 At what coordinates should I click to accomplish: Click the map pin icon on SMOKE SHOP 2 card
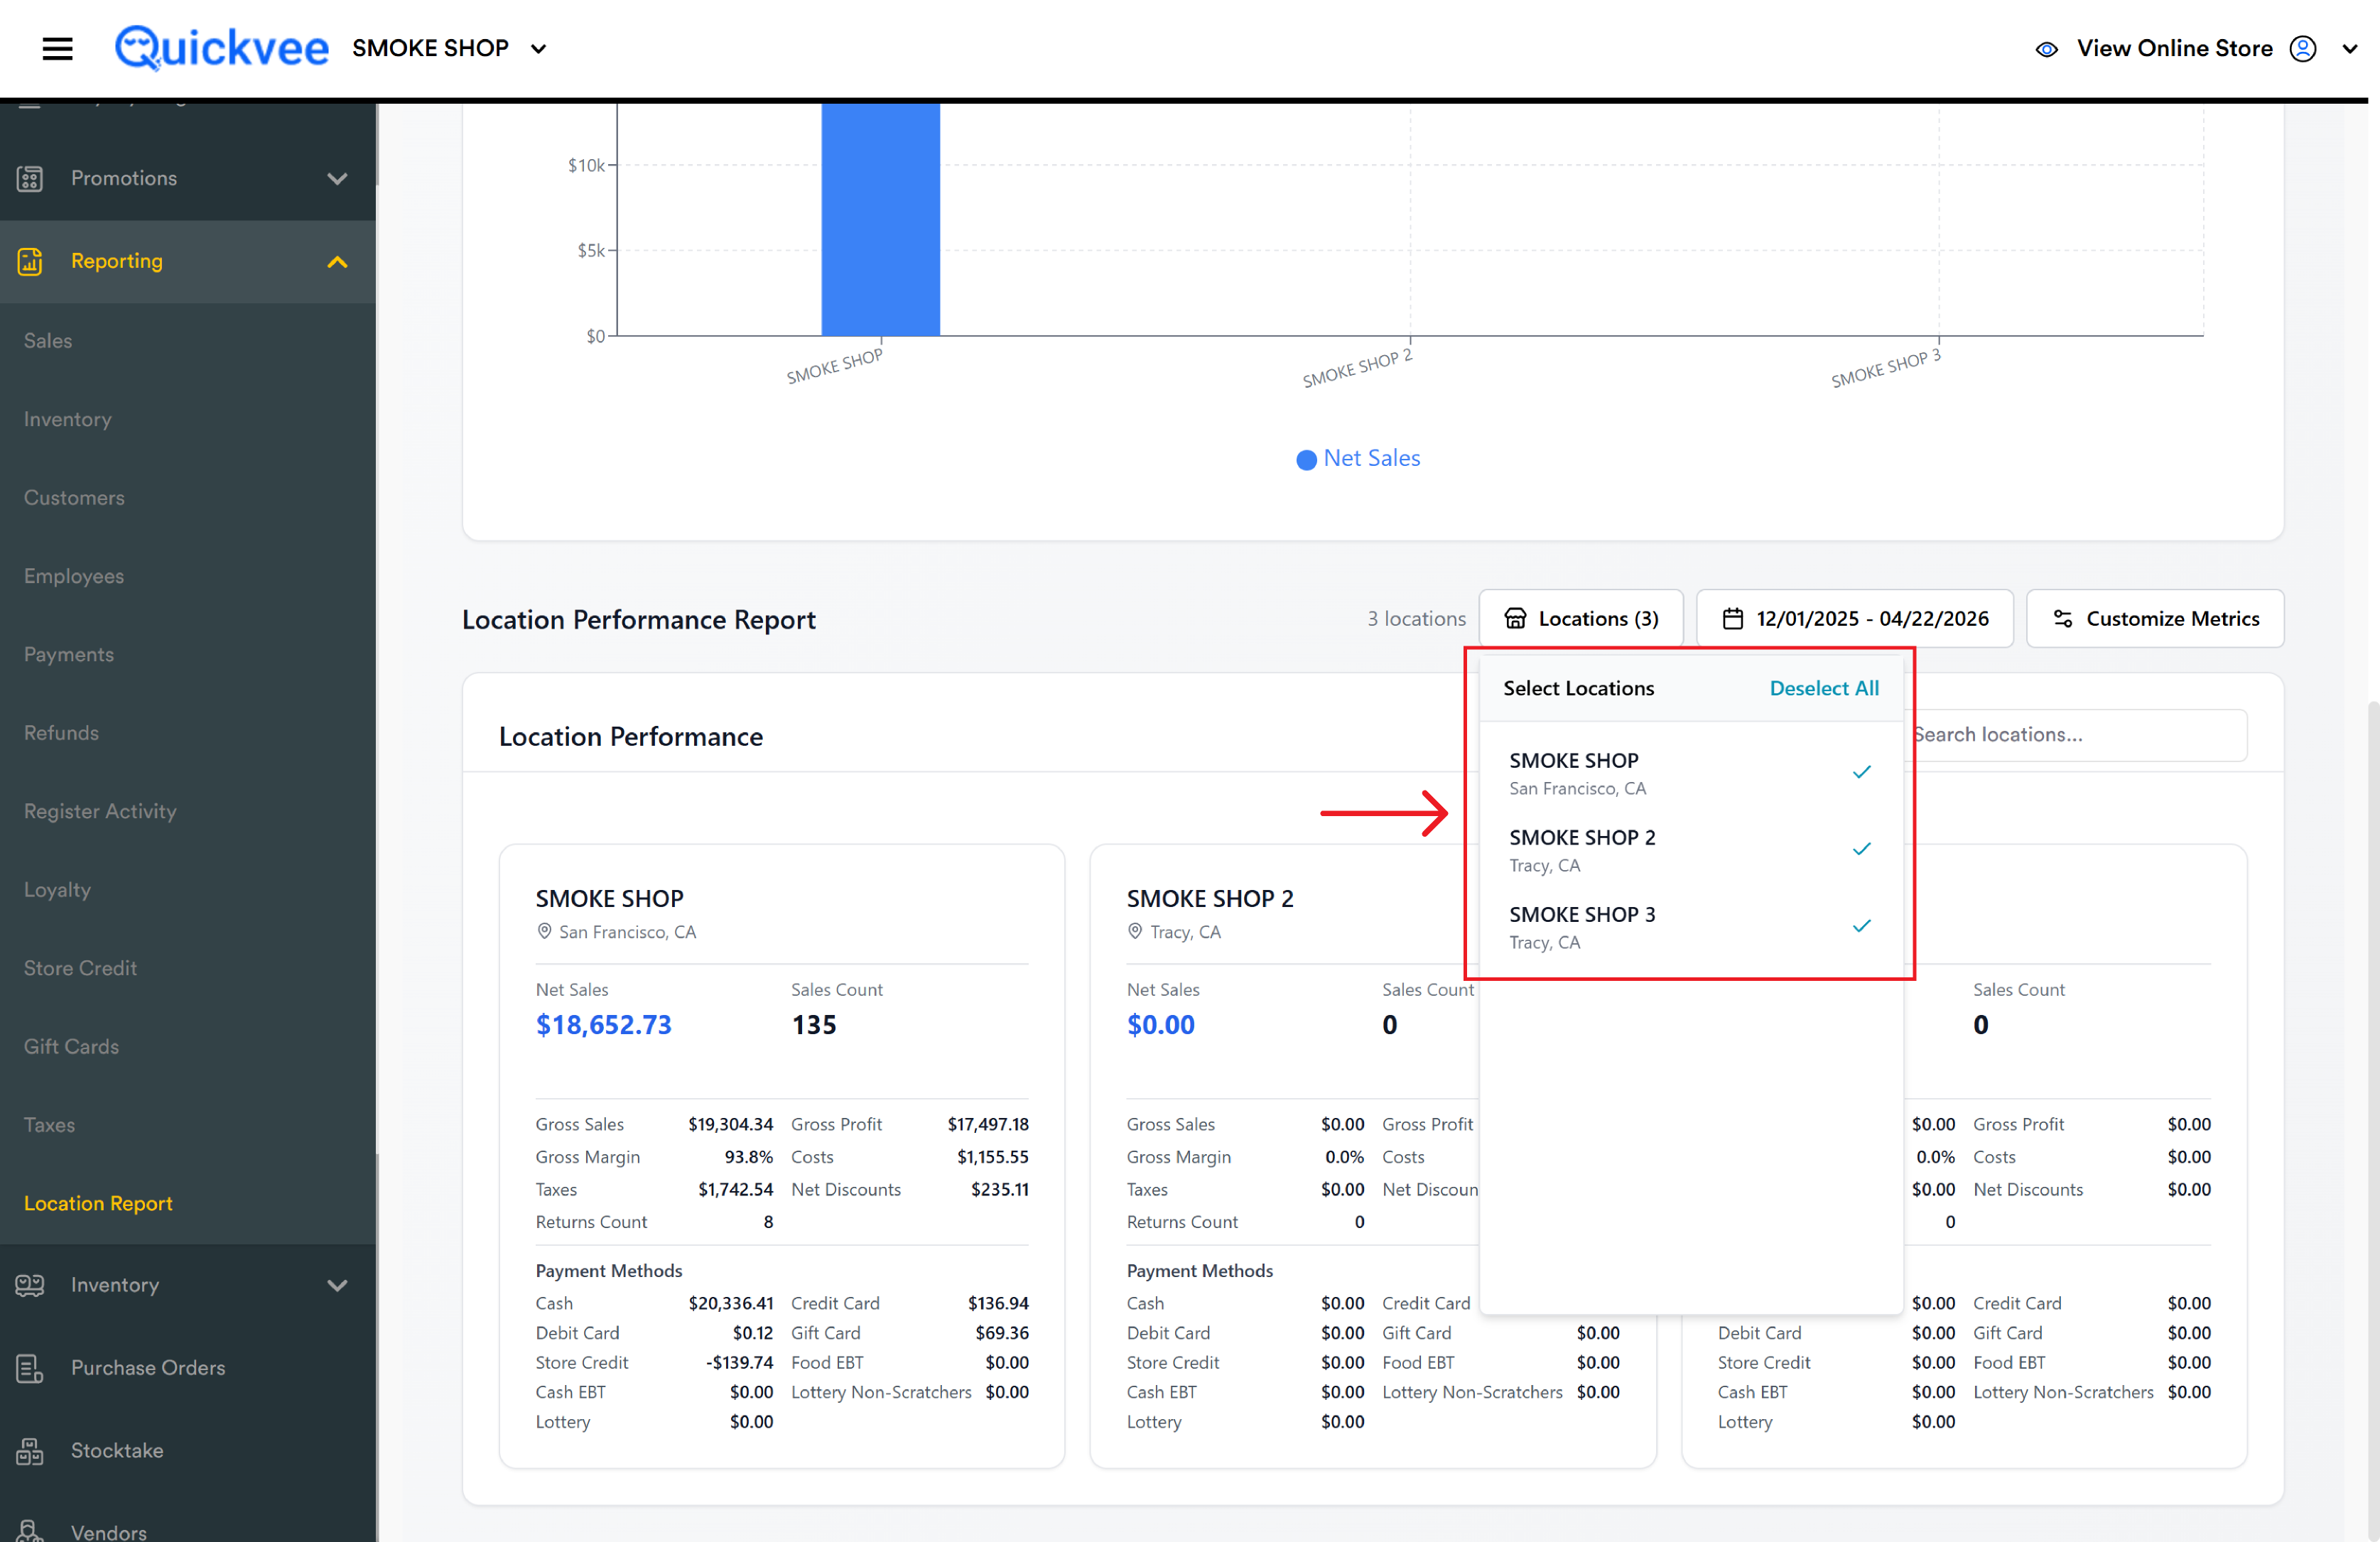coord(1135,931)
